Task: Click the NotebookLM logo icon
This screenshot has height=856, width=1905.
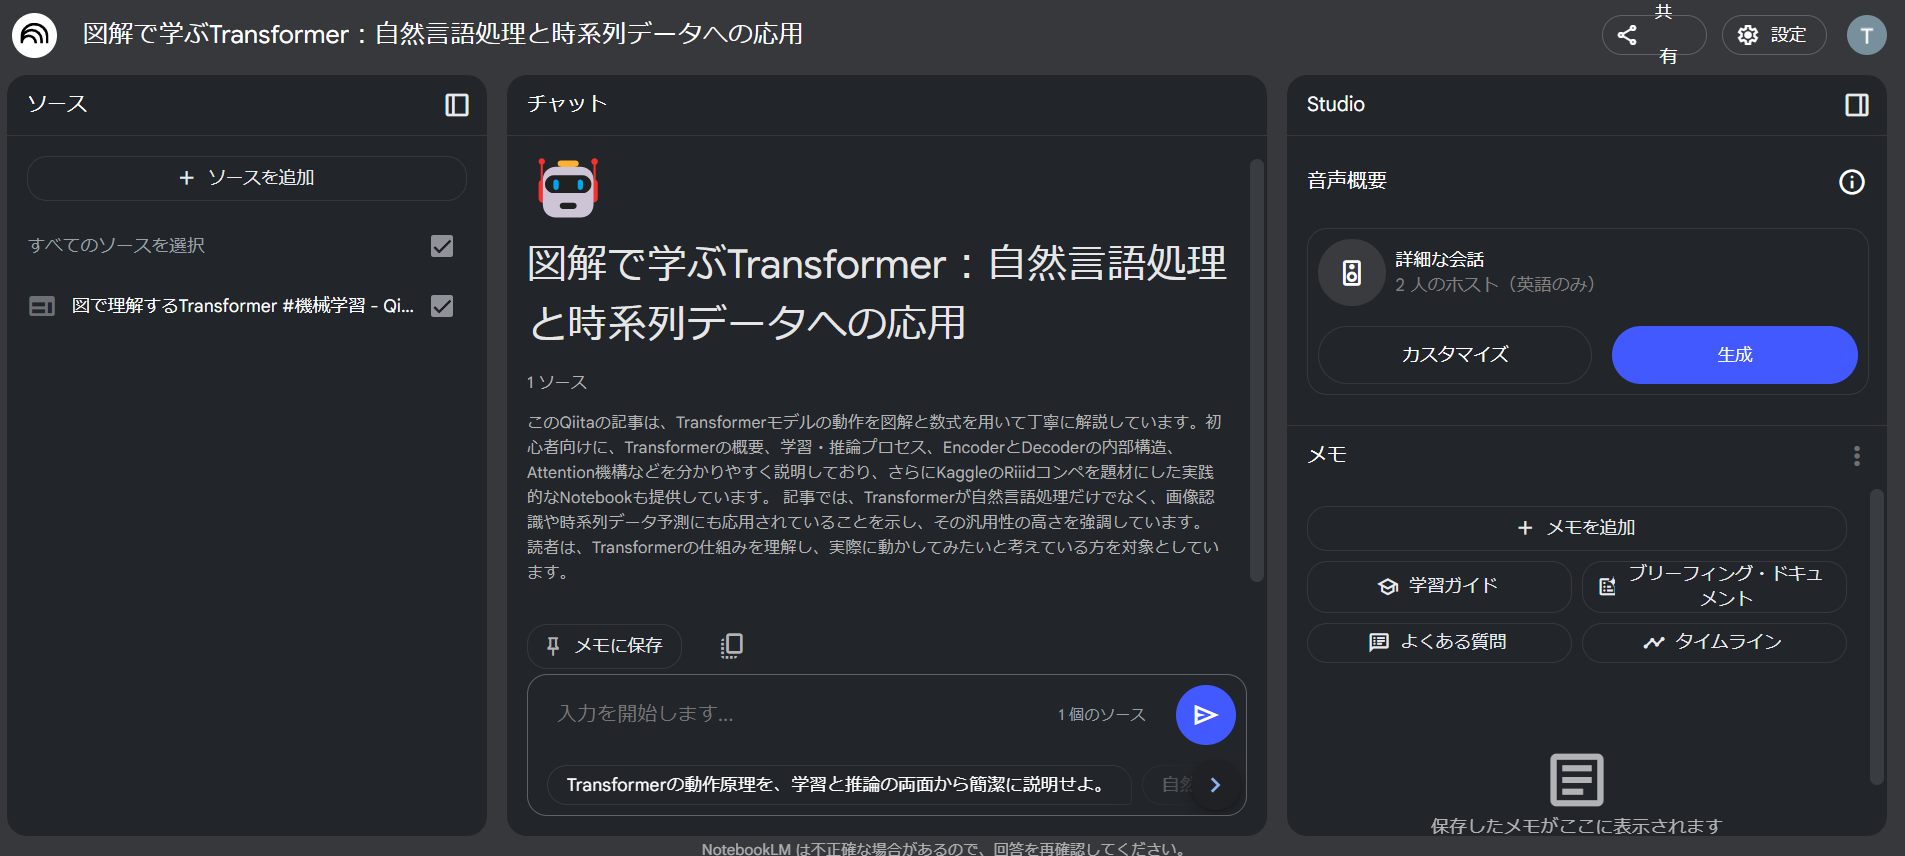Action: tap(34, 35)
